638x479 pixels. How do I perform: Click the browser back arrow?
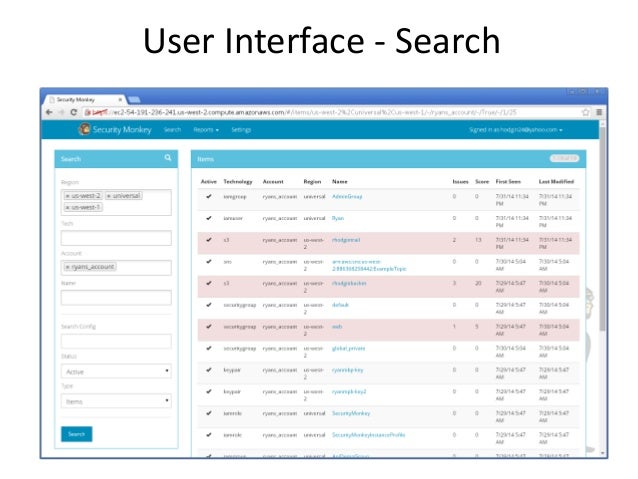(x=49, y=112)
